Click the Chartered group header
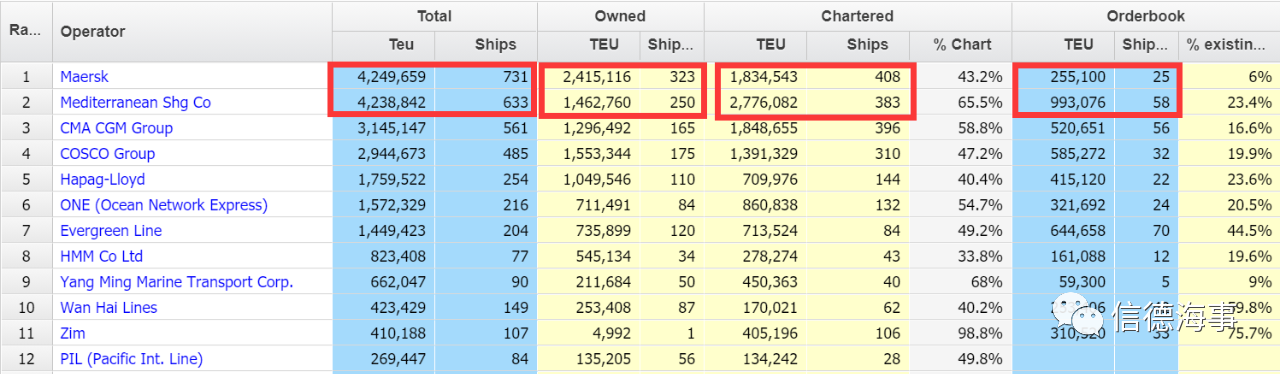Image resolution: width=1280 pixels, height=374 pixels. [857, 16]
